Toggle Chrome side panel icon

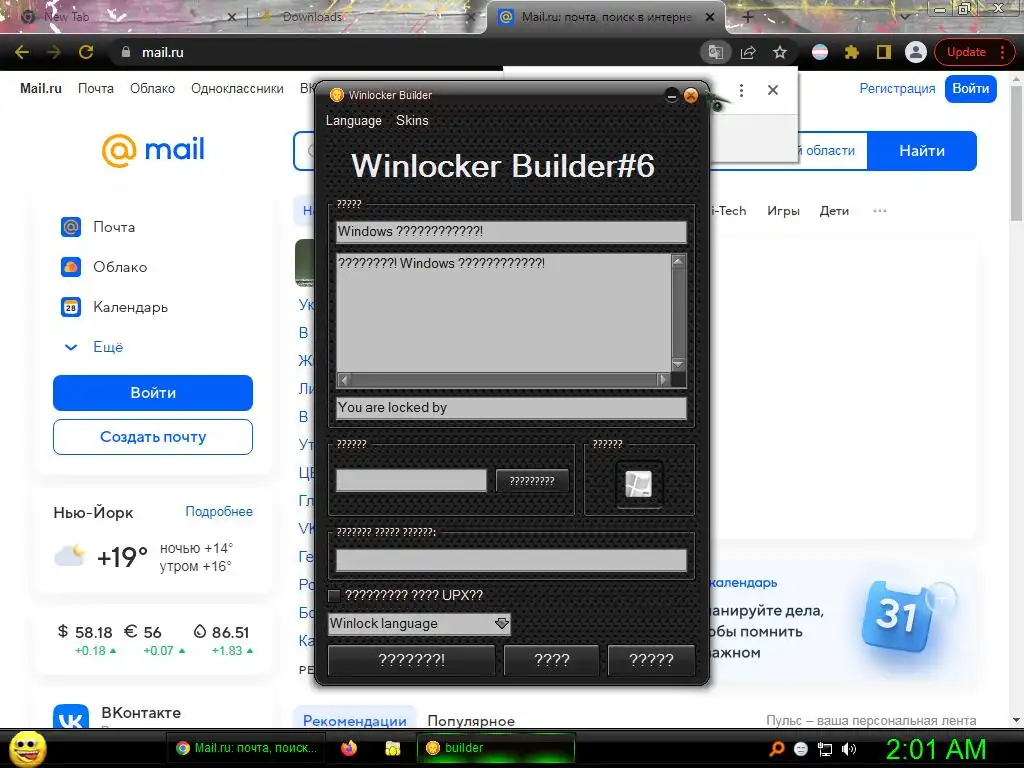coord(884,52)
